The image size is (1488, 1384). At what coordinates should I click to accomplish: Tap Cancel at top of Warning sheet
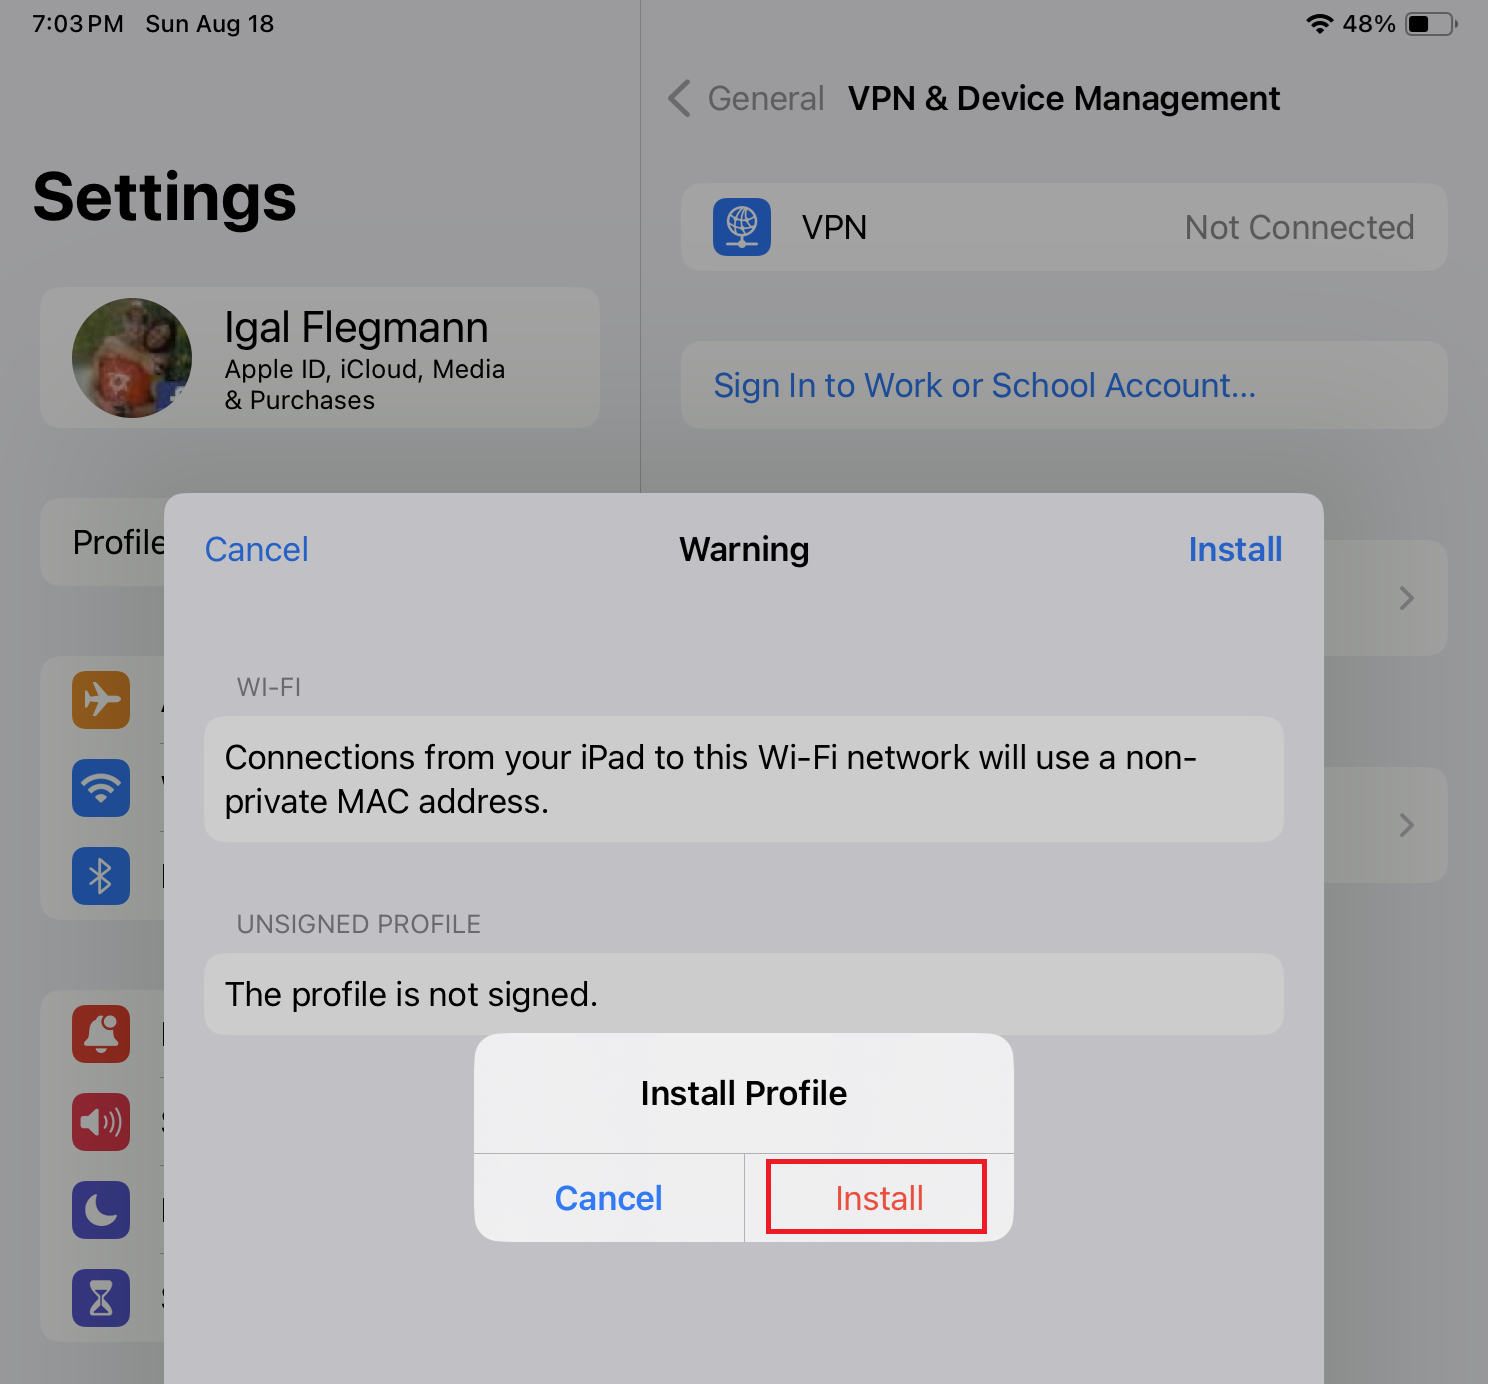pos(257,549)
